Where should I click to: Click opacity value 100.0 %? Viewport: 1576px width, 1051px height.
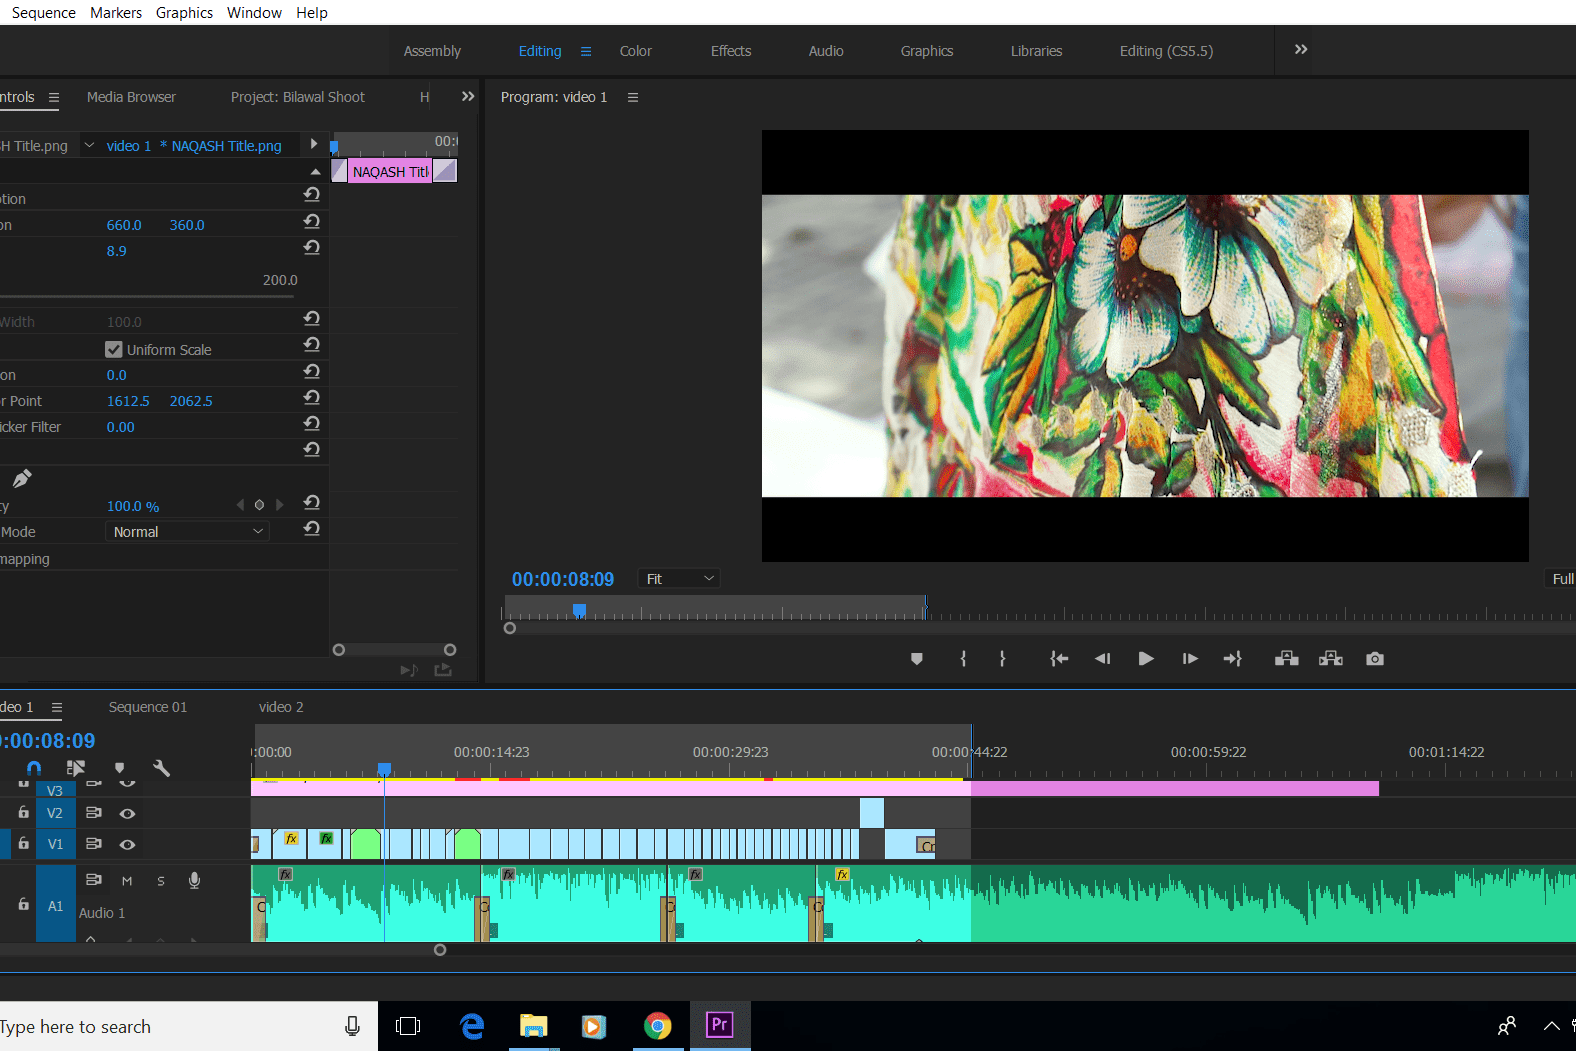(x=133, y=506)
